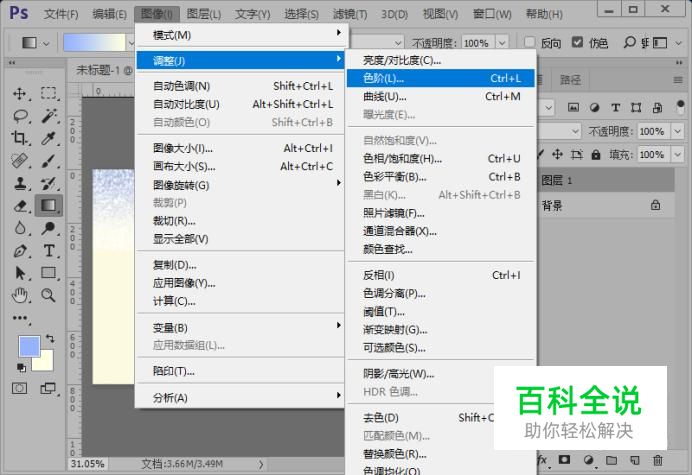Screen dimensions: 692x475
Task: Switch to the 路径 paths tab
Action: (x=570, y=80)
